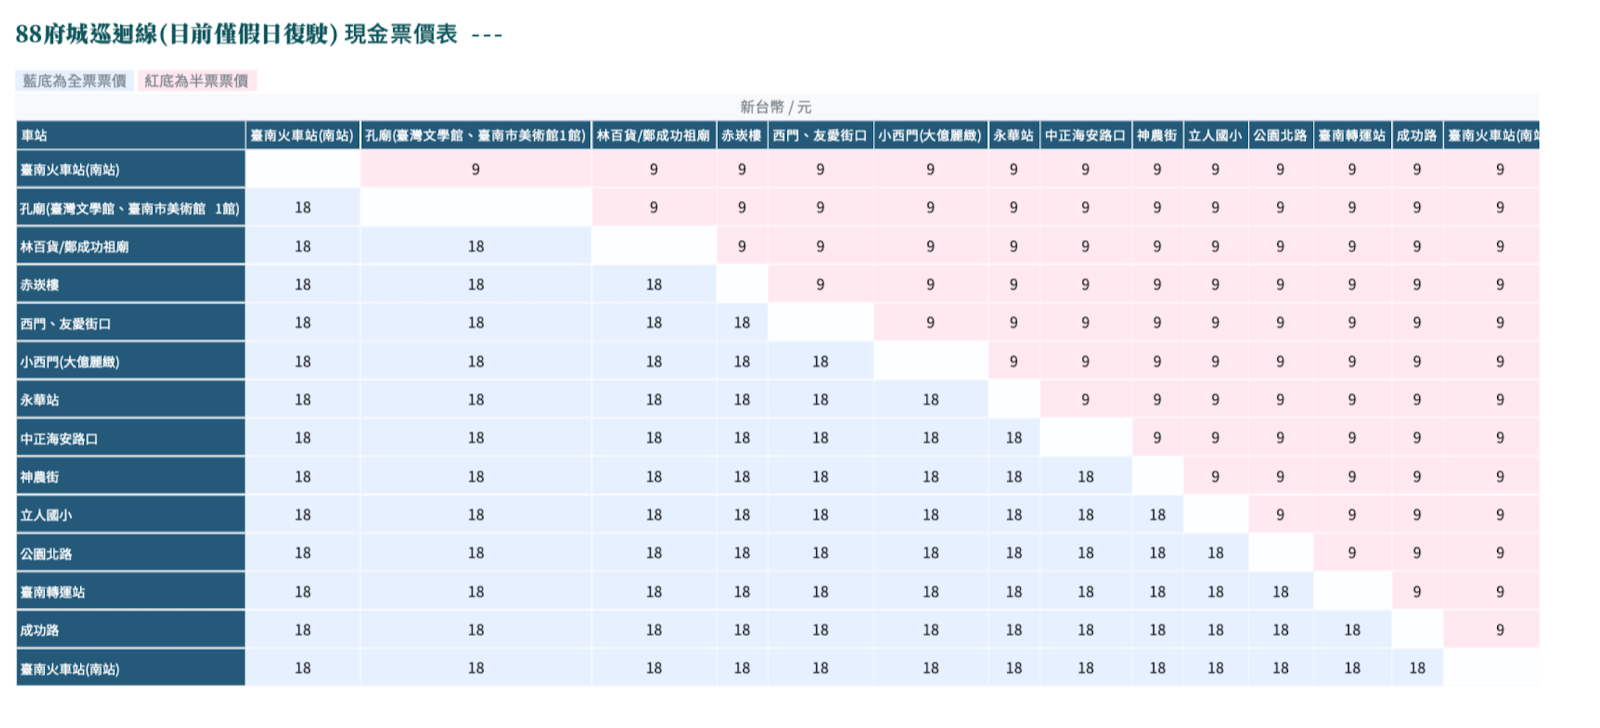The height and width of the screenshot is (728, 1600).
Task: Click fare 9 in 神農街 row, 立人國小 column
Action: coord(1216,477)
